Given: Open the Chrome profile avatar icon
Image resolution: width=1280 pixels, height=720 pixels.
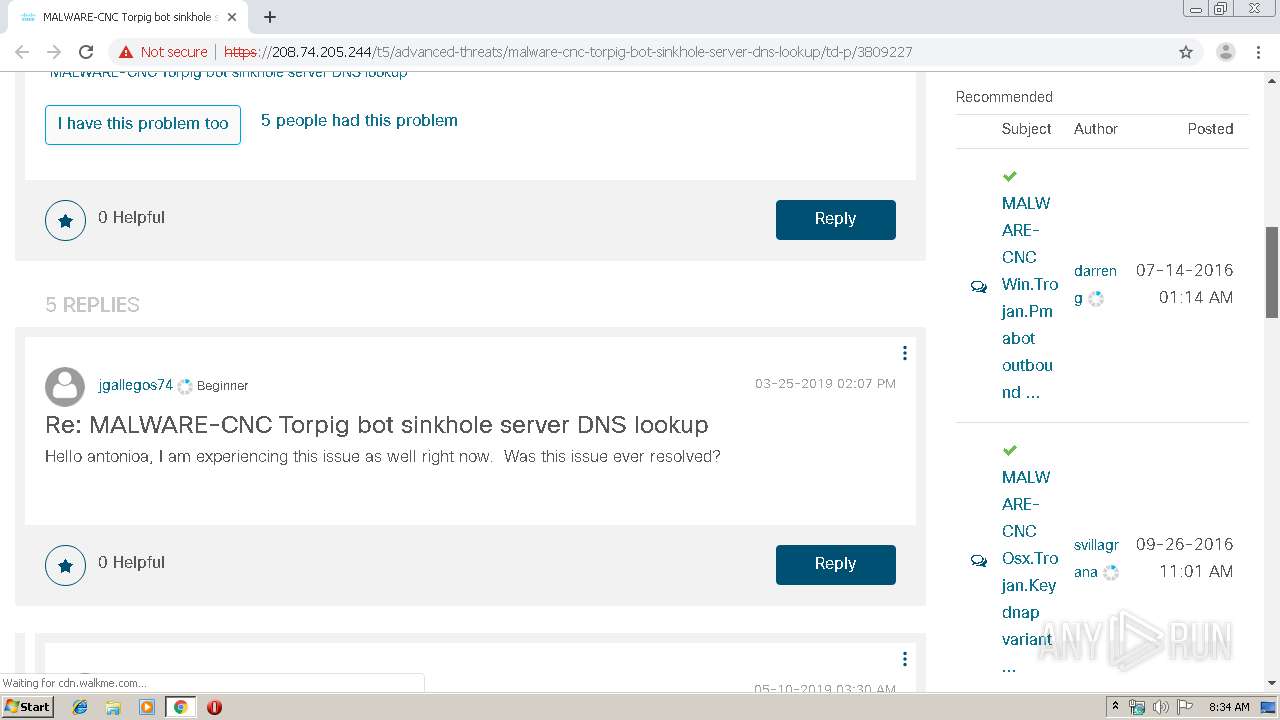Looking at the screenshot, I should pyautogui.click(x=1226, y=52).
